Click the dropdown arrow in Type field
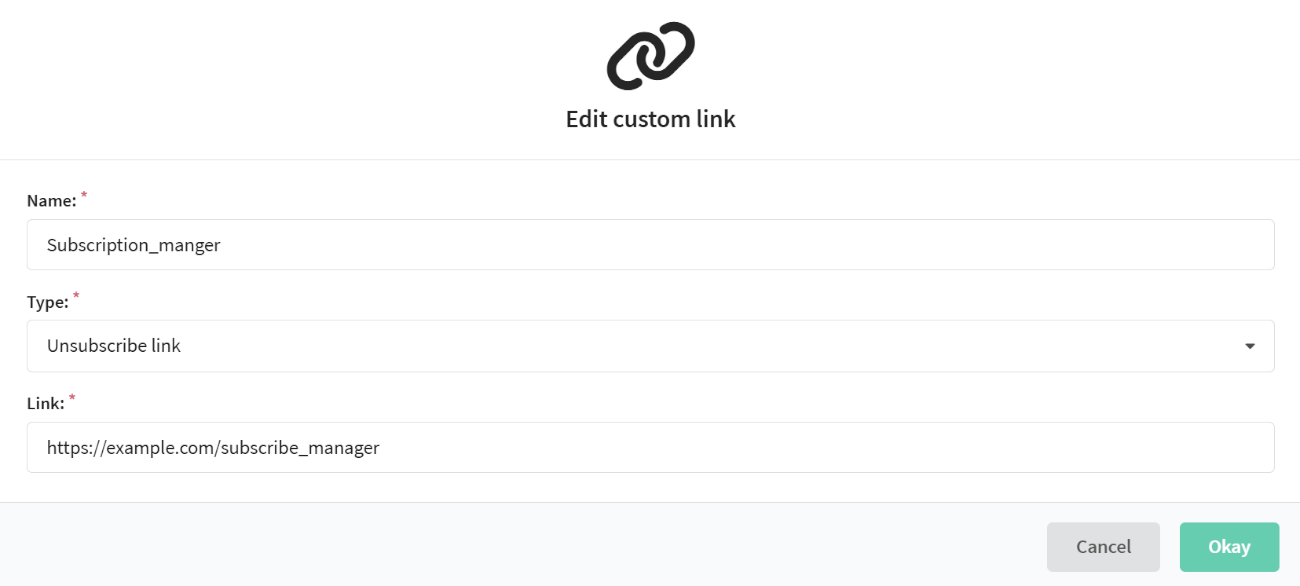Screen dimensions: 1300x586 coord(1249,346)
